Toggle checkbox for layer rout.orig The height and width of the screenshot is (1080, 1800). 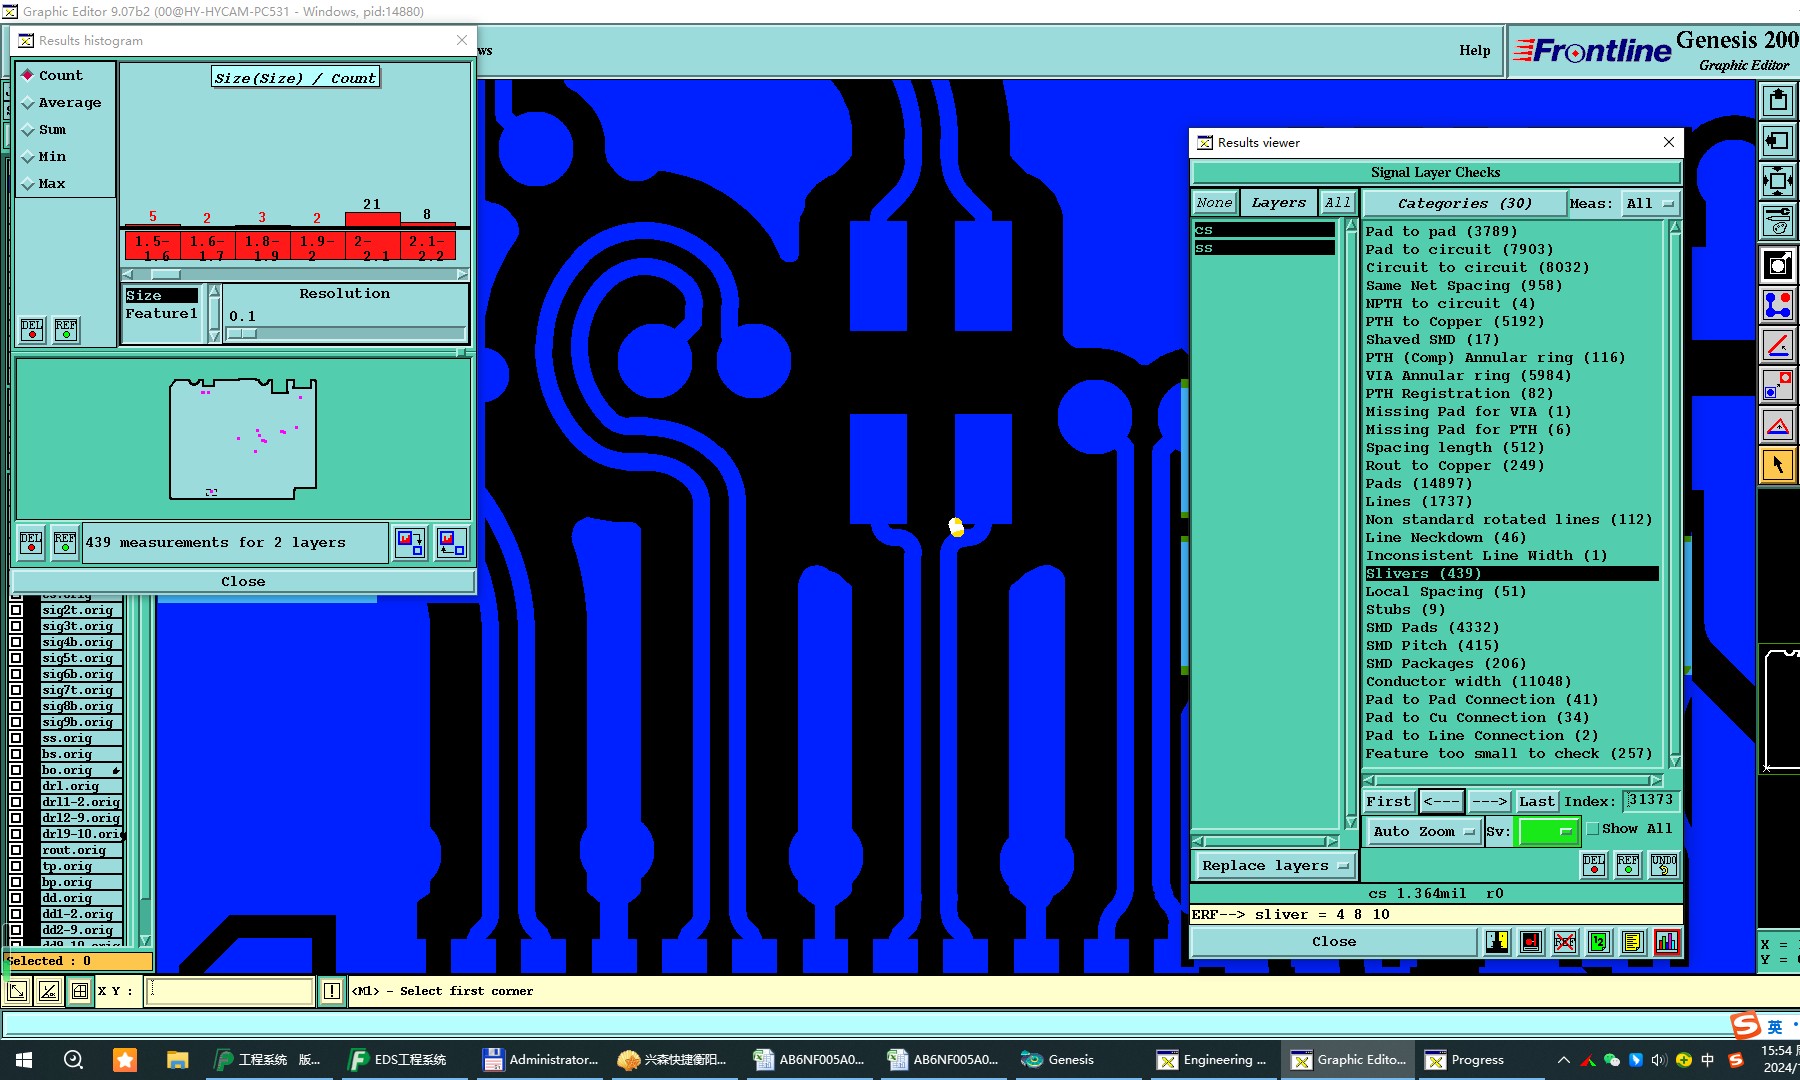pyautogui.click(x=16, y=850)
